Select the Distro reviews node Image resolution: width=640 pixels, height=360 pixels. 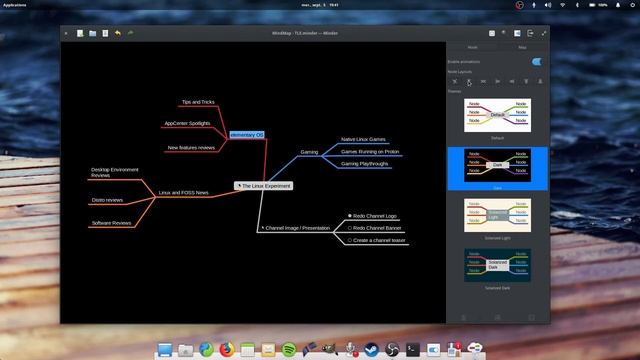[x=107, y=200]
